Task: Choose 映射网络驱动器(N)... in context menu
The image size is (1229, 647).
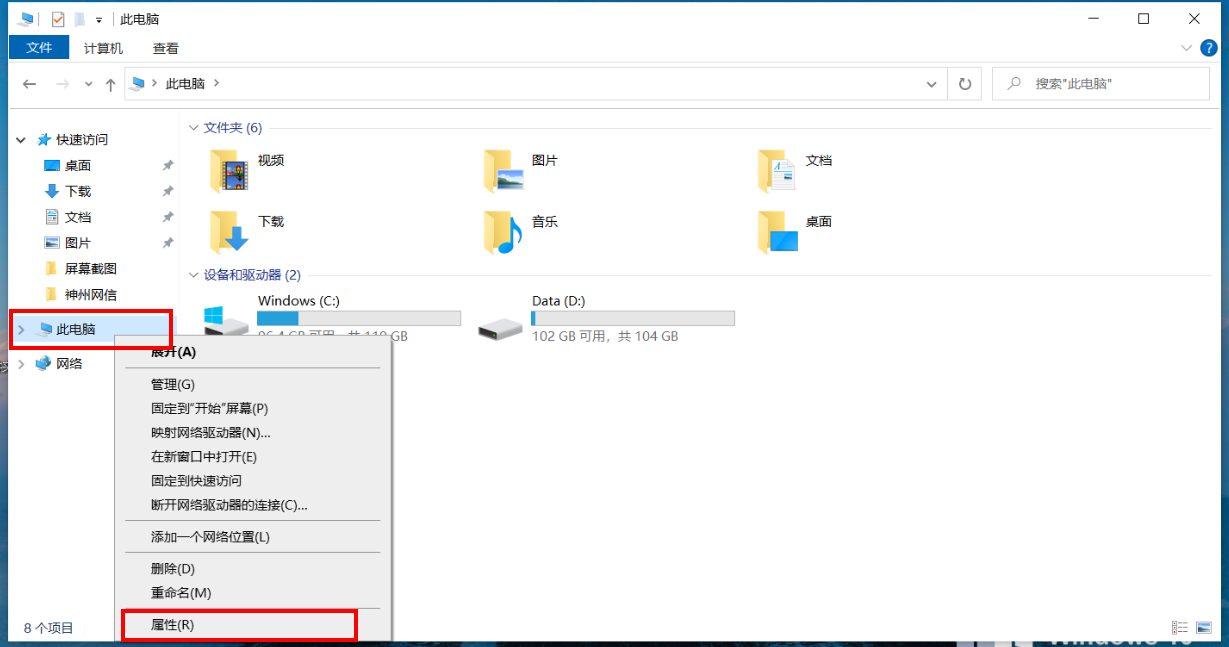Action: [253, 432]
